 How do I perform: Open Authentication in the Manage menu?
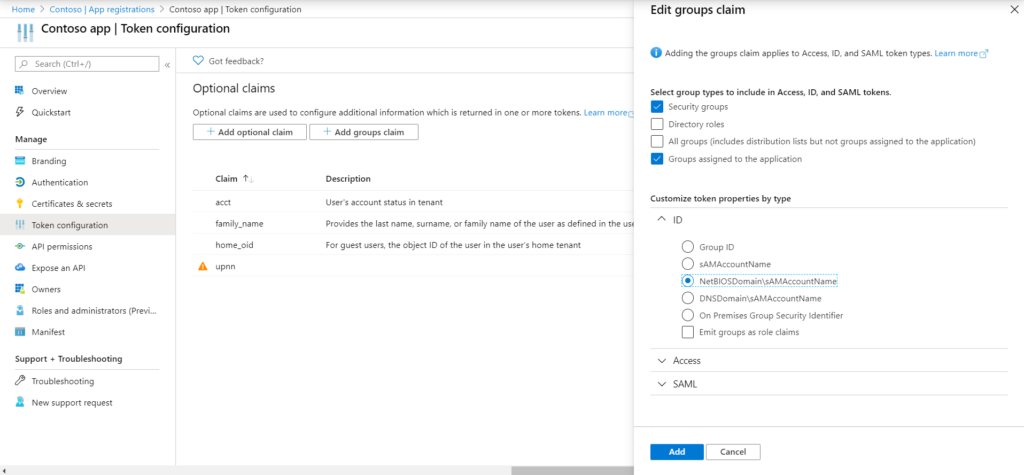59,183
